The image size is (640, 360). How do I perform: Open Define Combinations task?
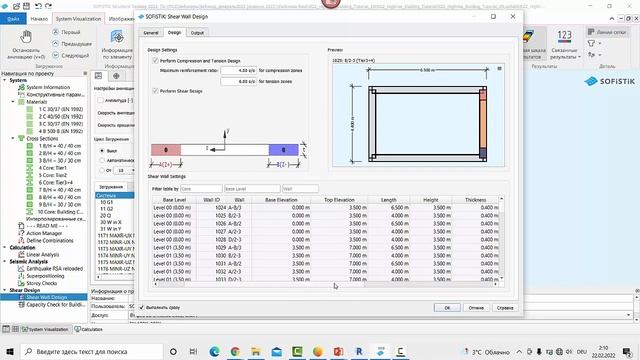point(50,240)
